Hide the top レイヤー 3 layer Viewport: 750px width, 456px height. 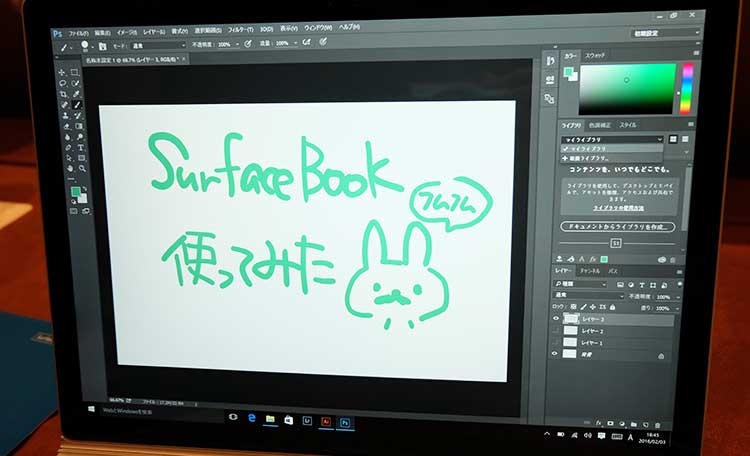556,318
